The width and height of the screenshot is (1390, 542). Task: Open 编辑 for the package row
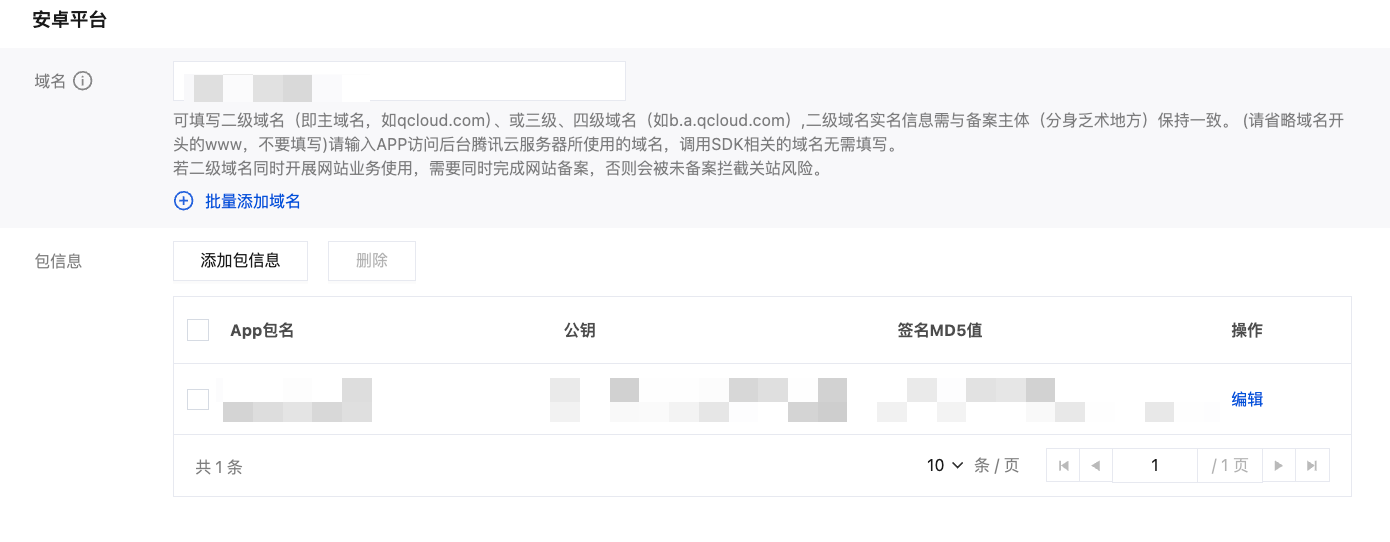[x=1247, y=399]
